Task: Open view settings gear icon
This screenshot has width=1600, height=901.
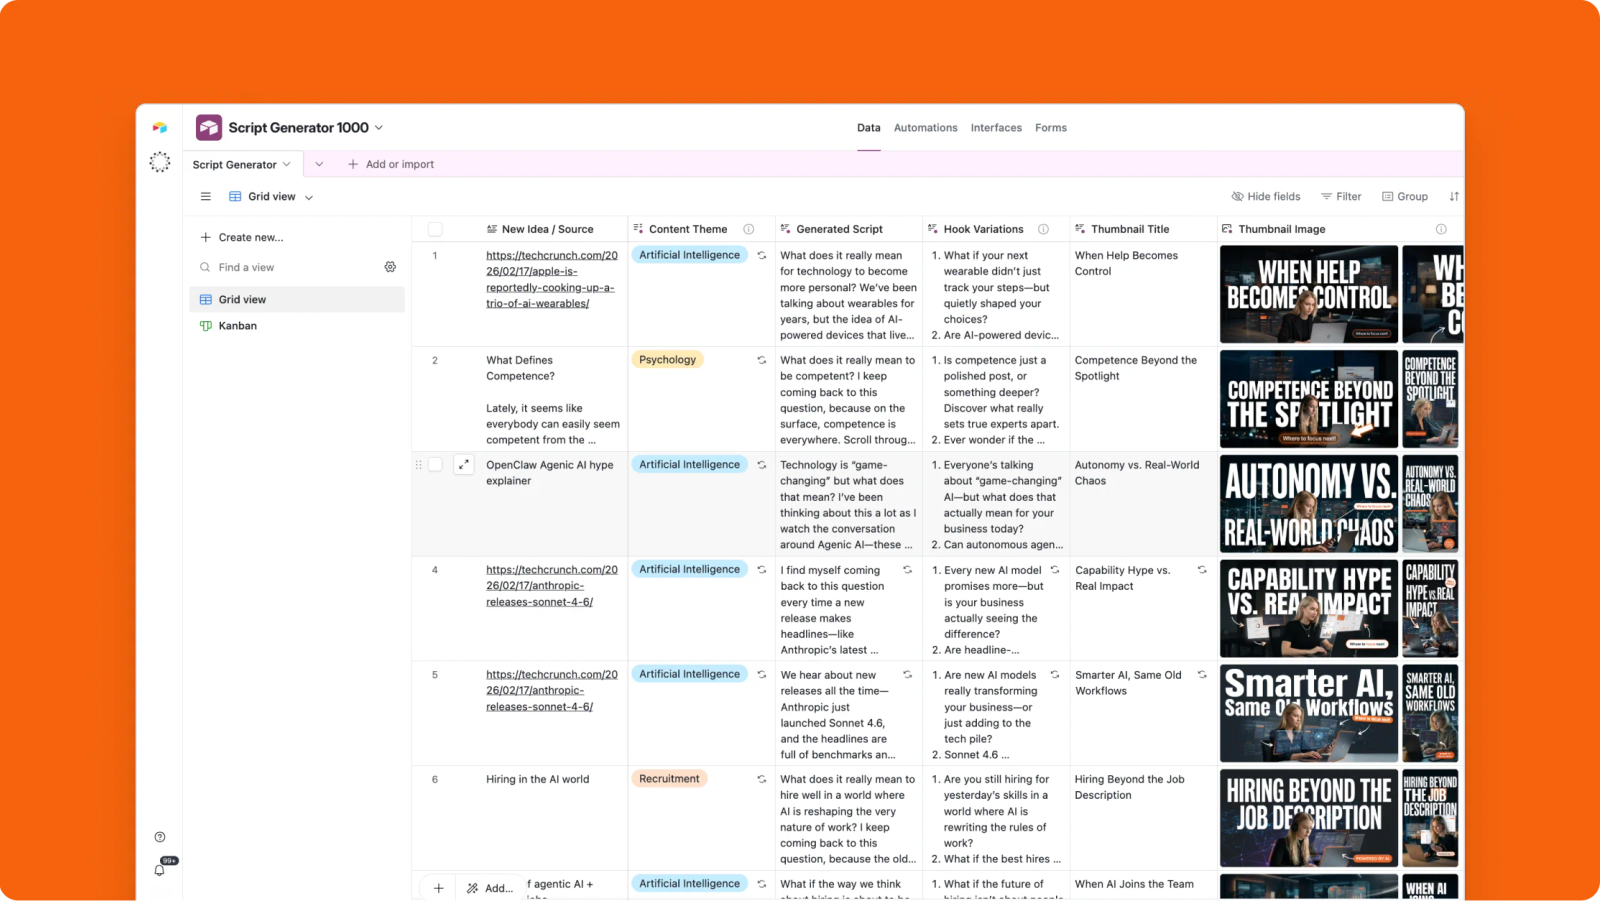Action: tap(390, 267)
